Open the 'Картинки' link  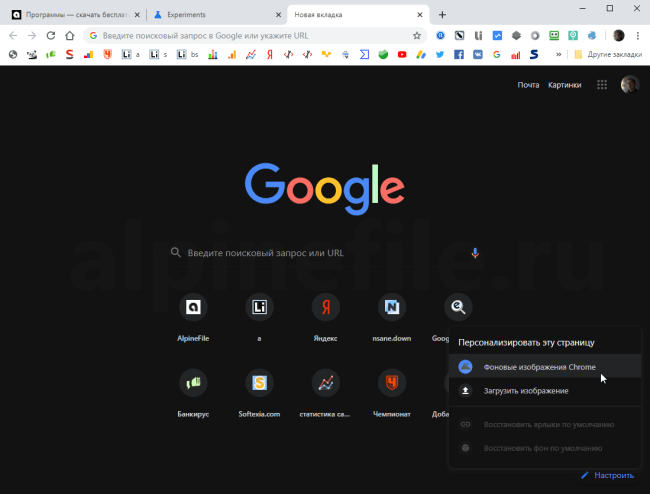tap(565, 85)
